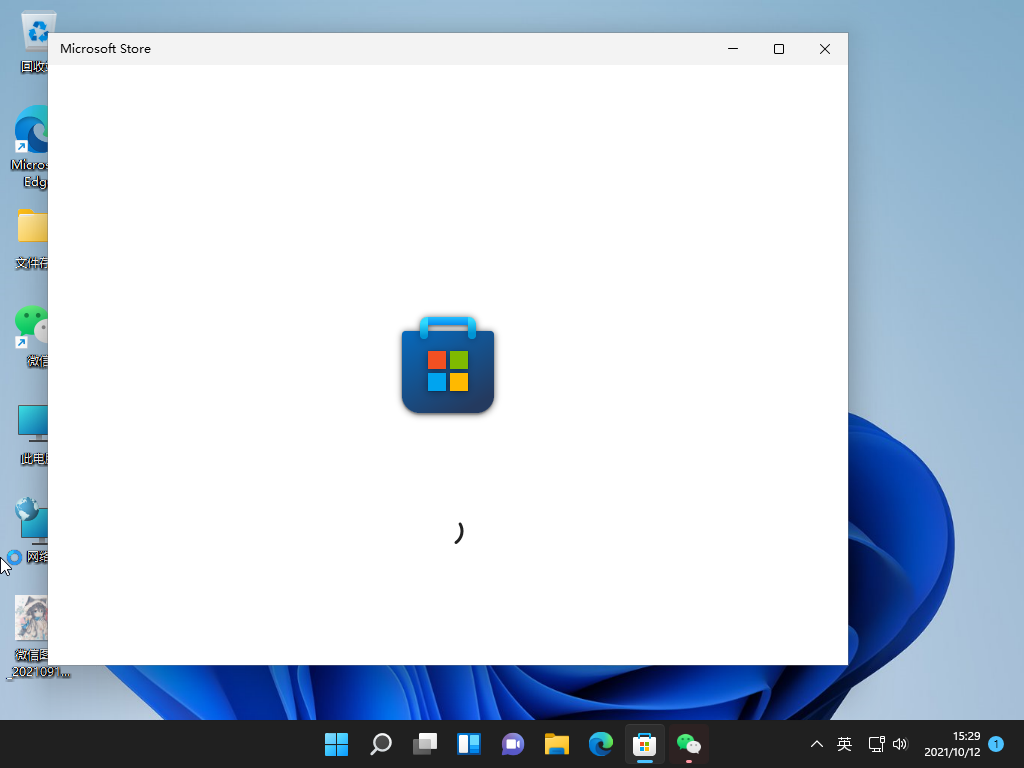
Task: Open the notification badge showing 1
Action: point(996,744)
